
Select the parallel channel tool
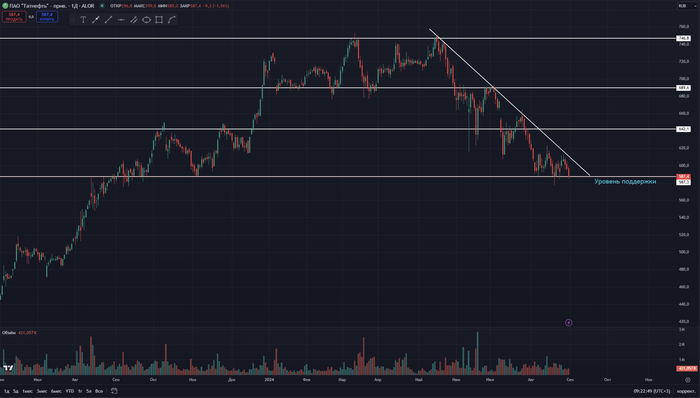(x=134, y=20)
